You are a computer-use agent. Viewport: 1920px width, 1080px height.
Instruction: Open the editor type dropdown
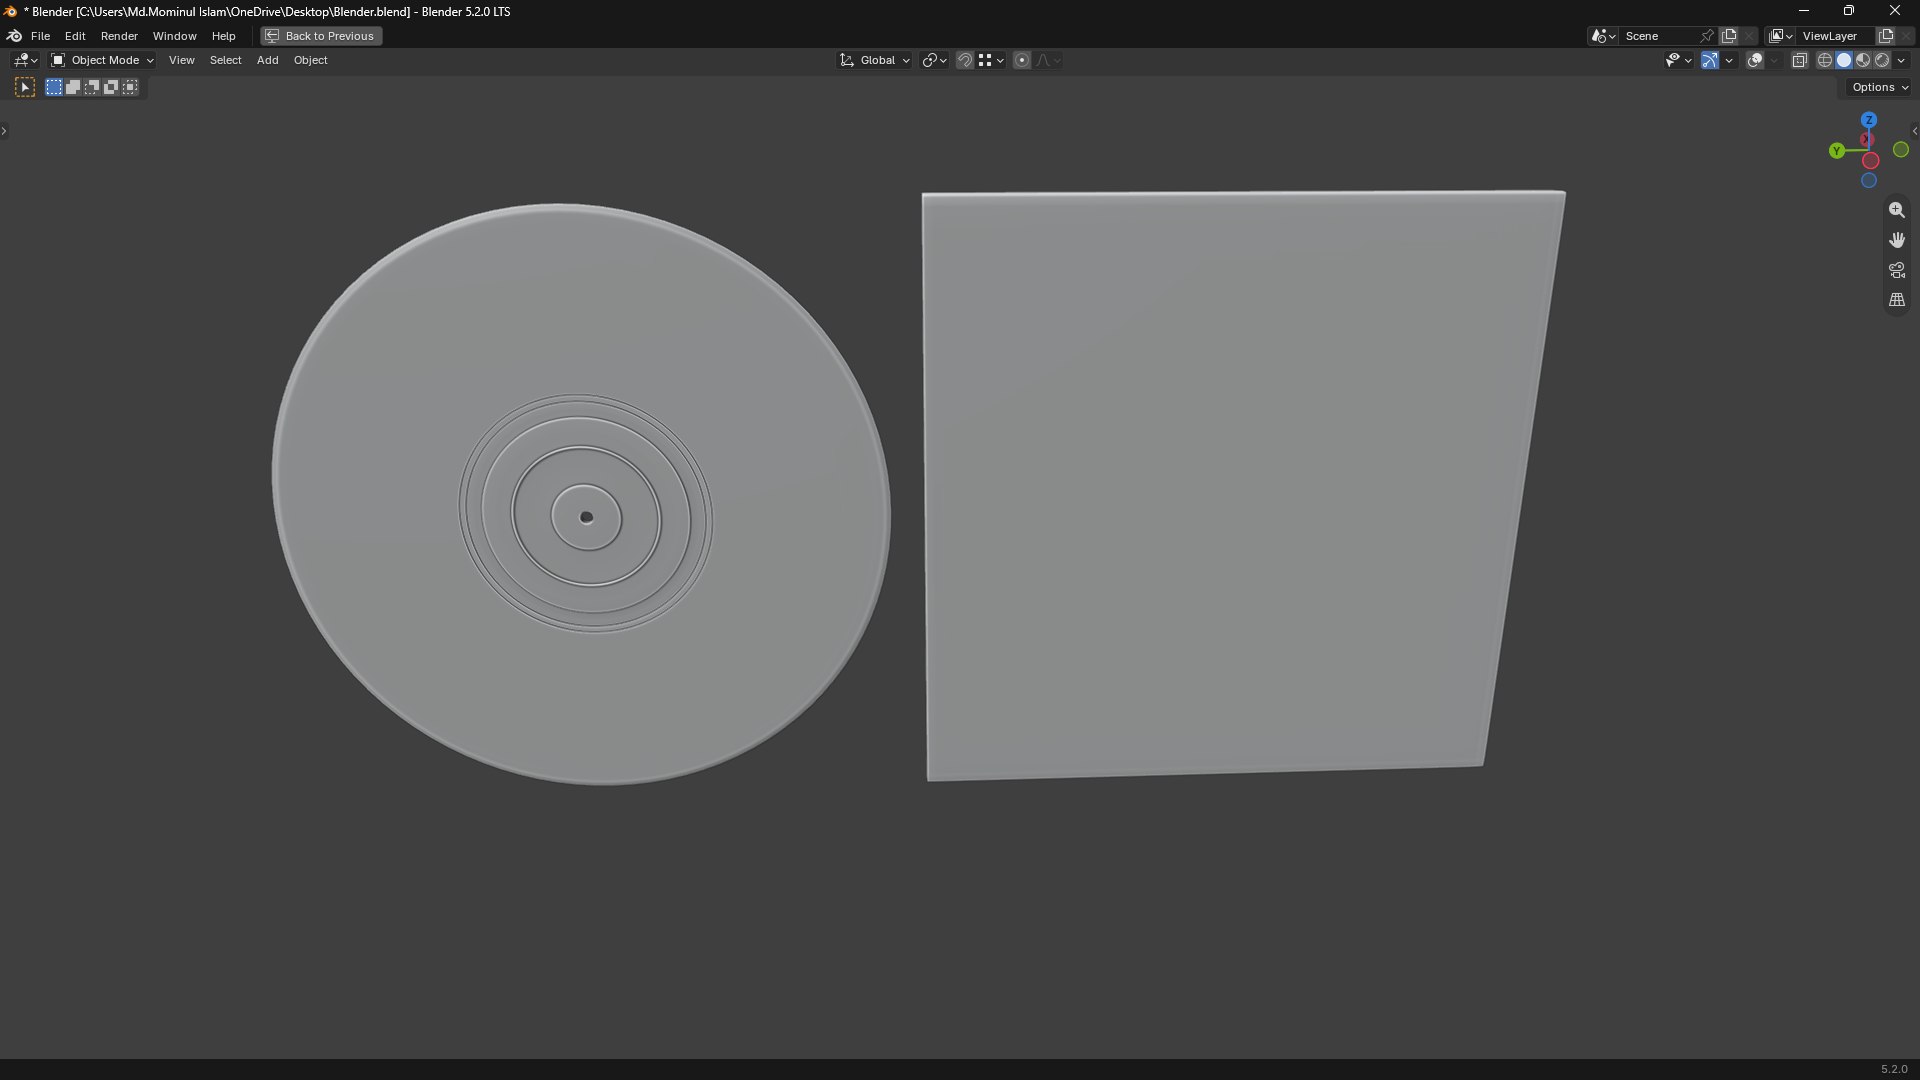[x=25, y=60]
